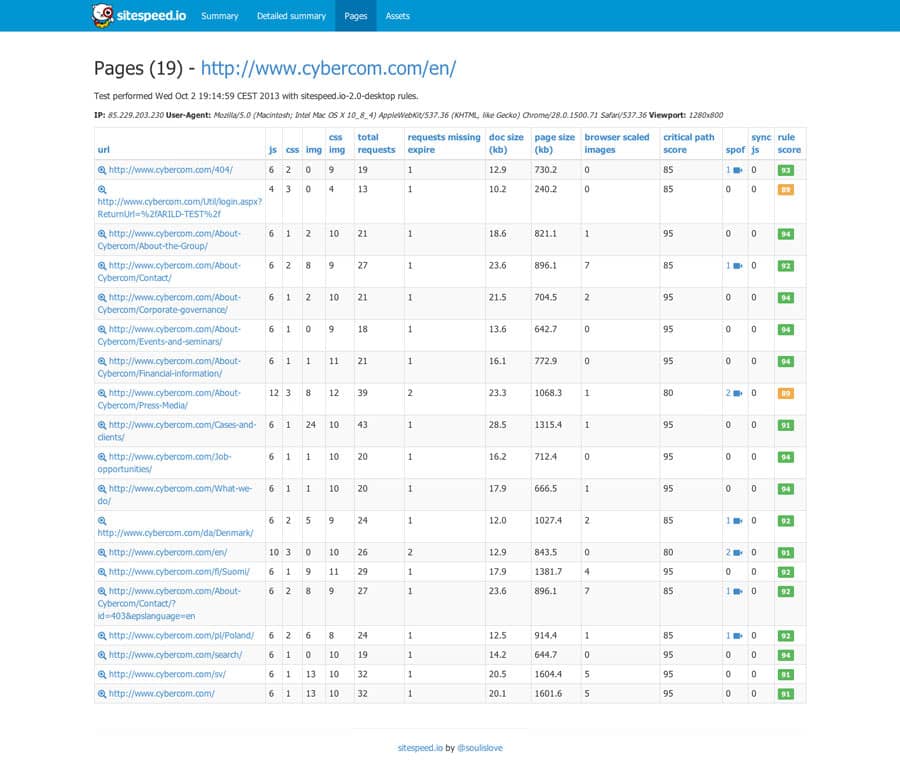Click the total requests column header
The width and height of the screenshot is (900, 760).
pyautogui.click(x=377, y=144)
